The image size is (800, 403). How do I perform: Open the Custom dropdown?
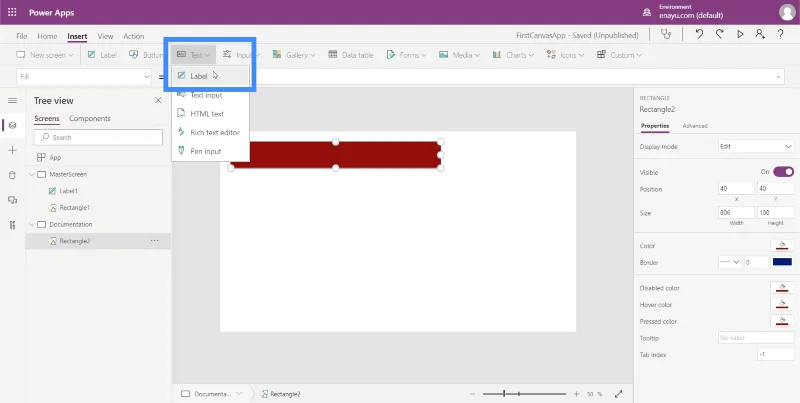619,55
